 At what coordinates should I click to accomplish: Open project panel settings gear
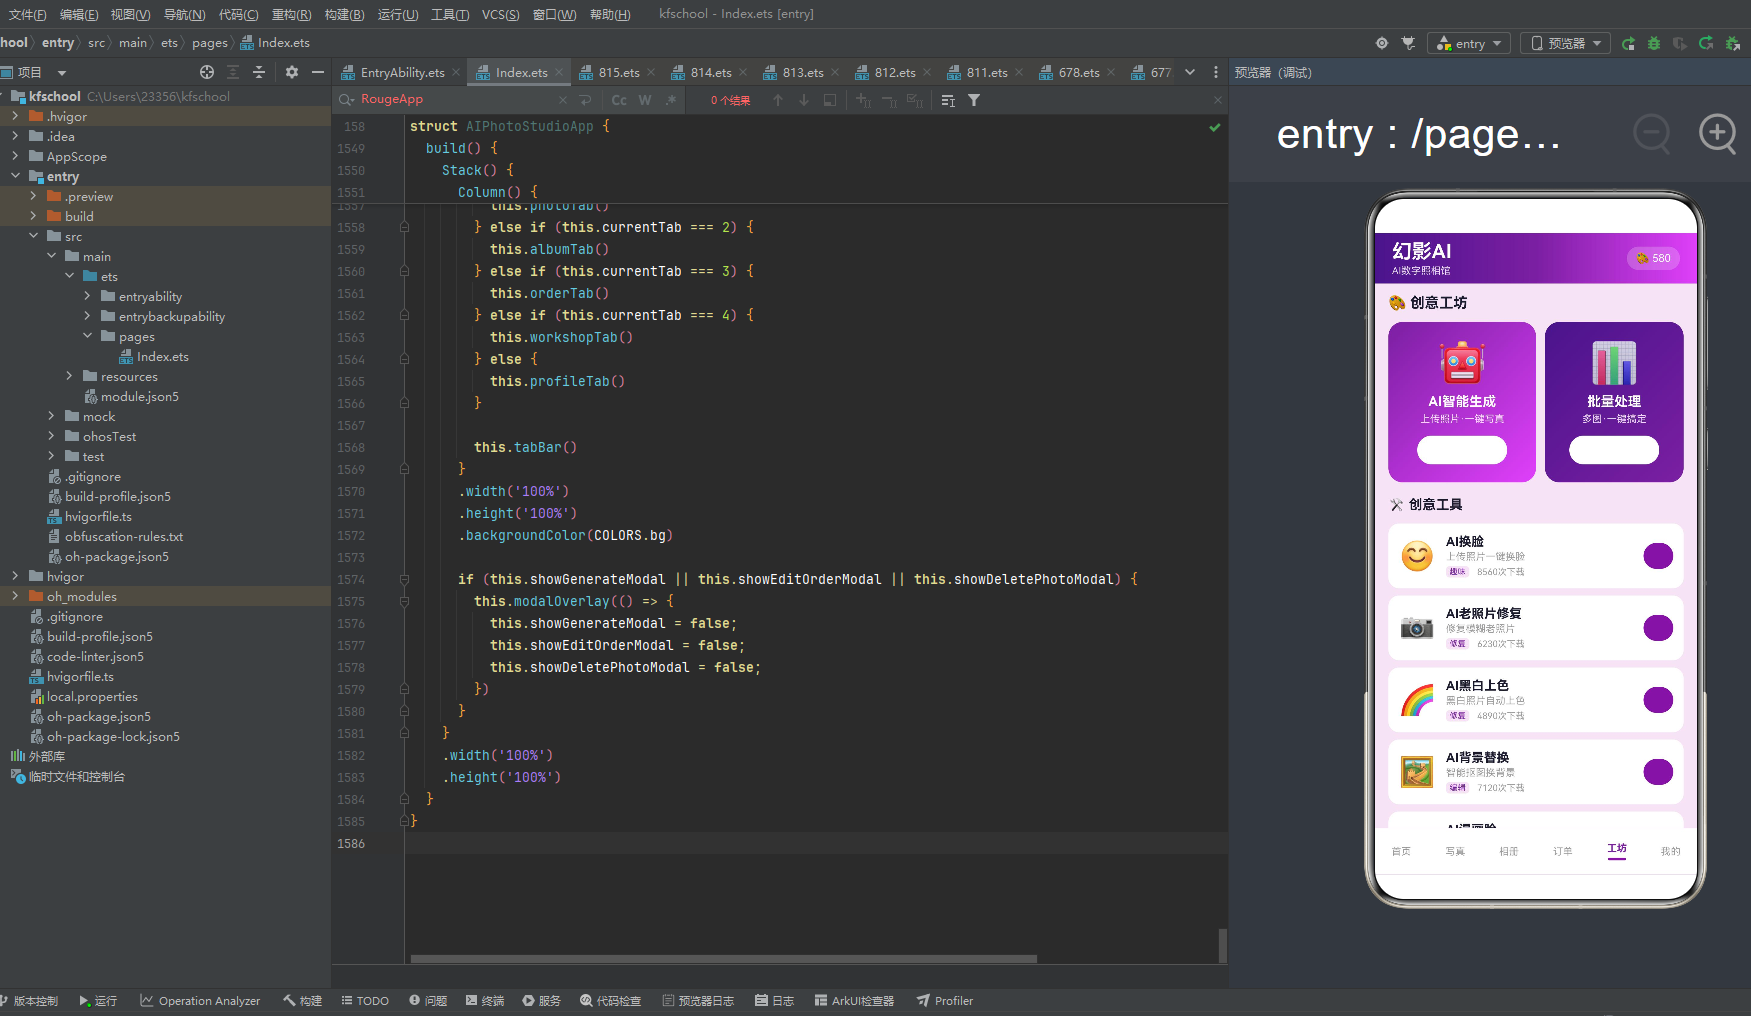(x=292, y=72)
